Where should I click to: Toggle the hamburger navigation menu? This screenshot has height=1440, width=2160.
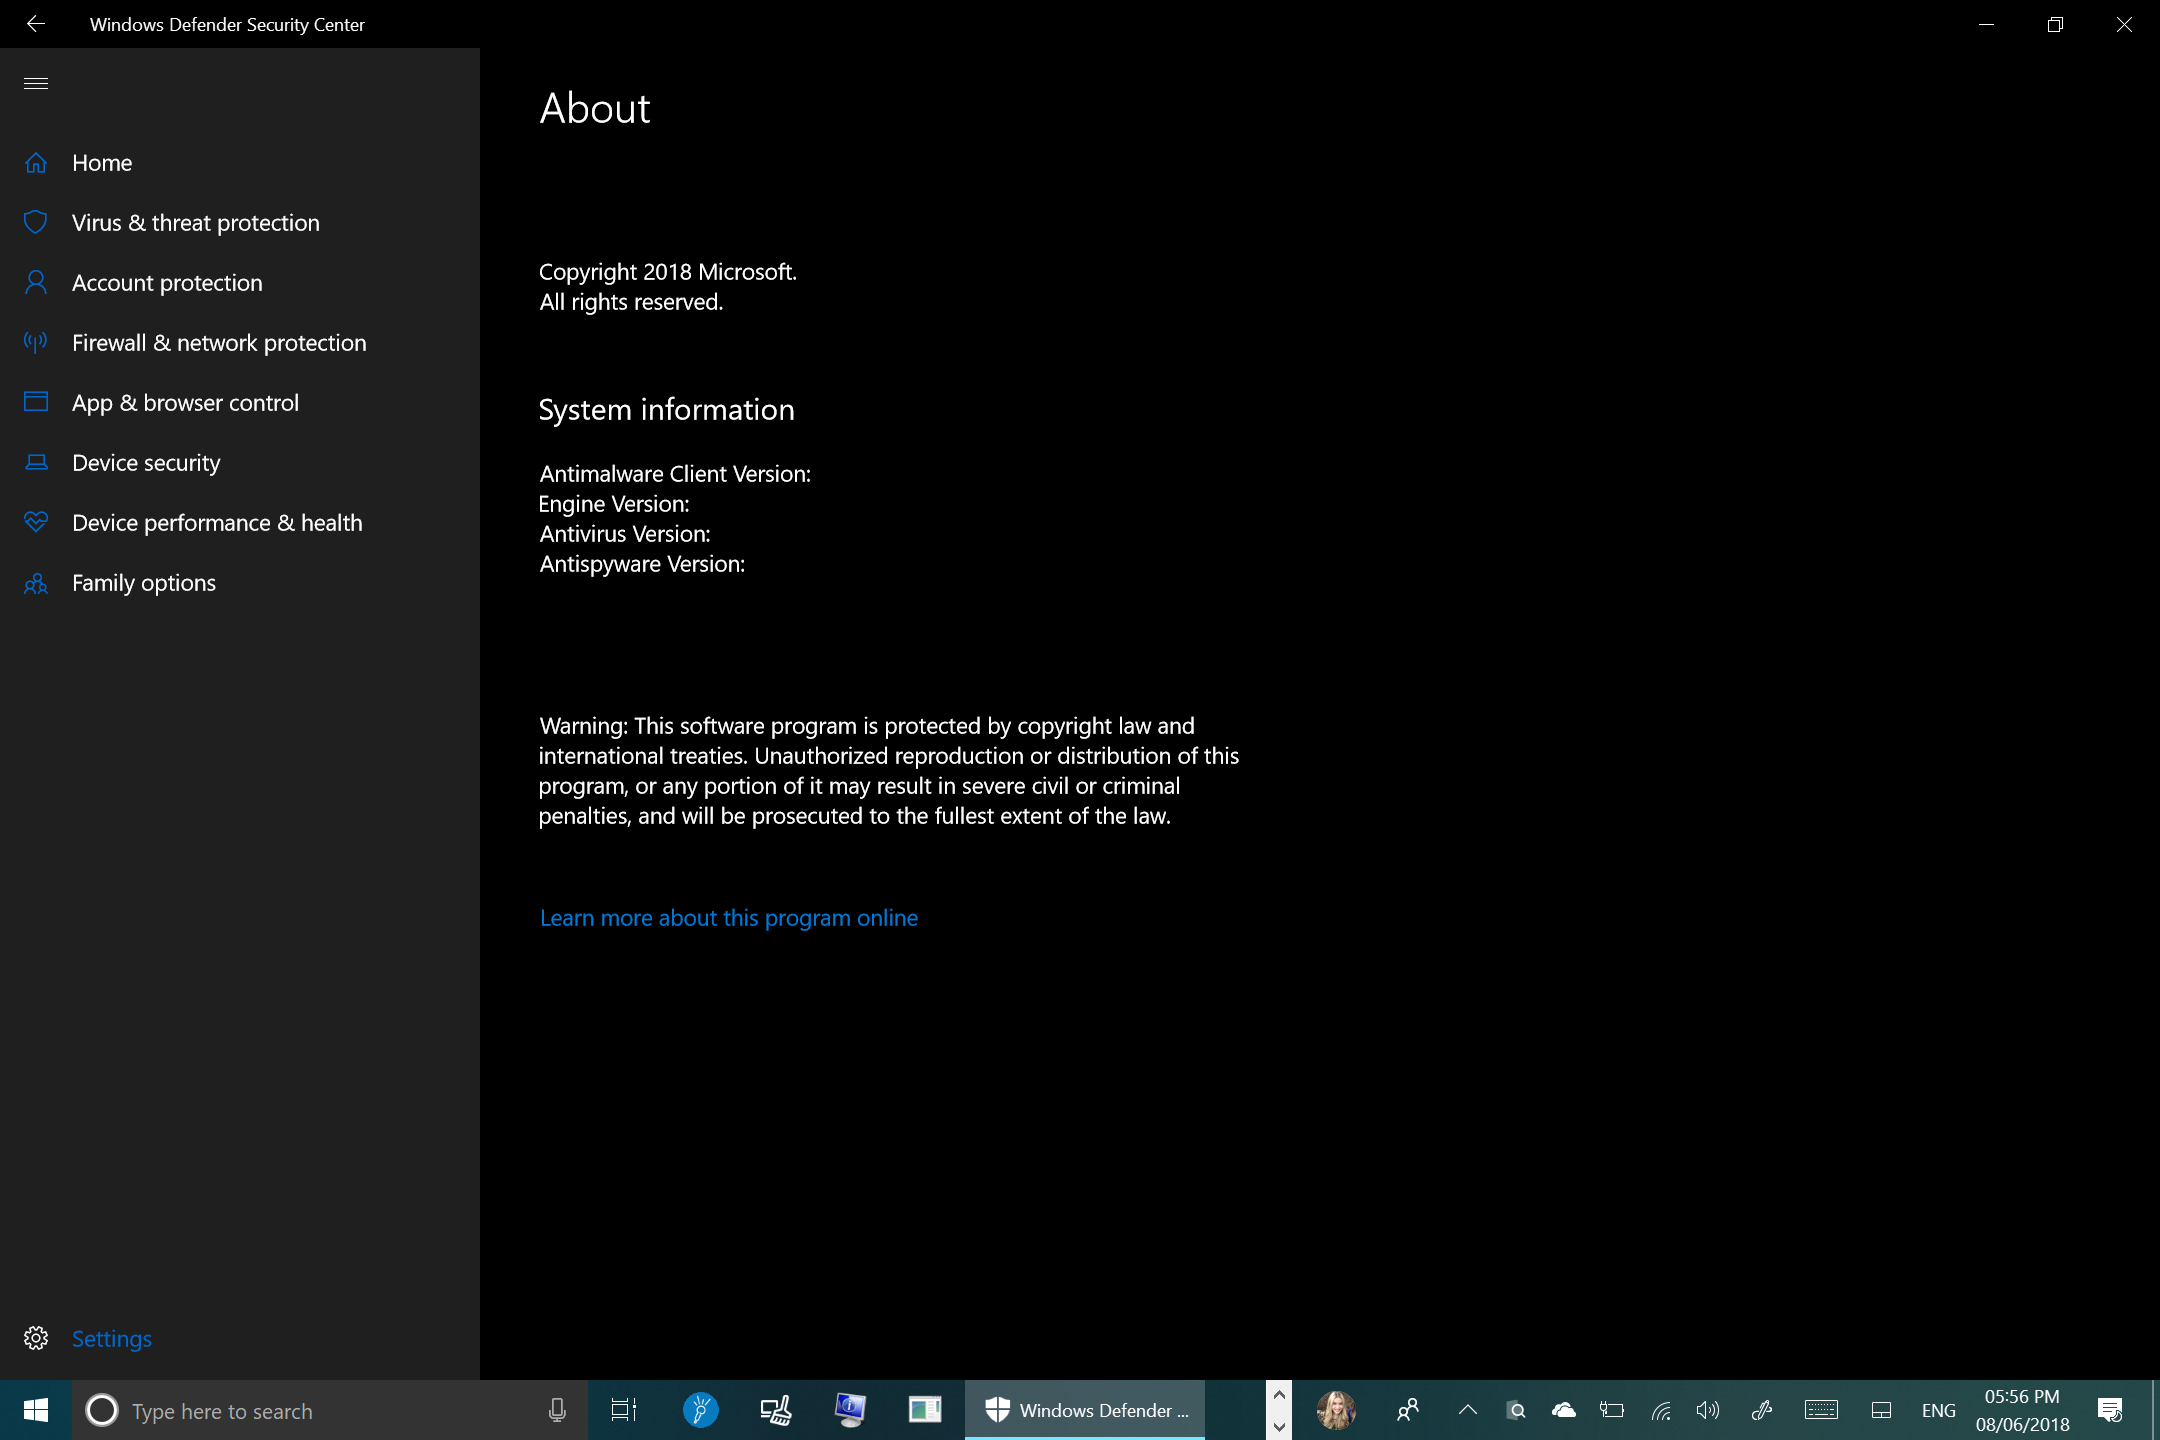pos(36,83)
